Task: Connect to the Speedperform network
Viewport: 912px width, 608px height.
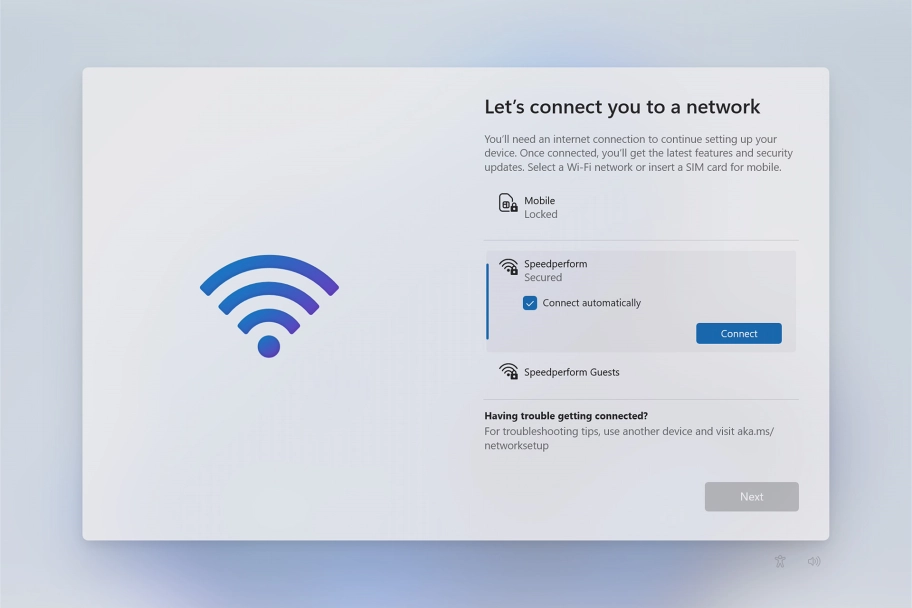Action: click(x=739, y=333)
